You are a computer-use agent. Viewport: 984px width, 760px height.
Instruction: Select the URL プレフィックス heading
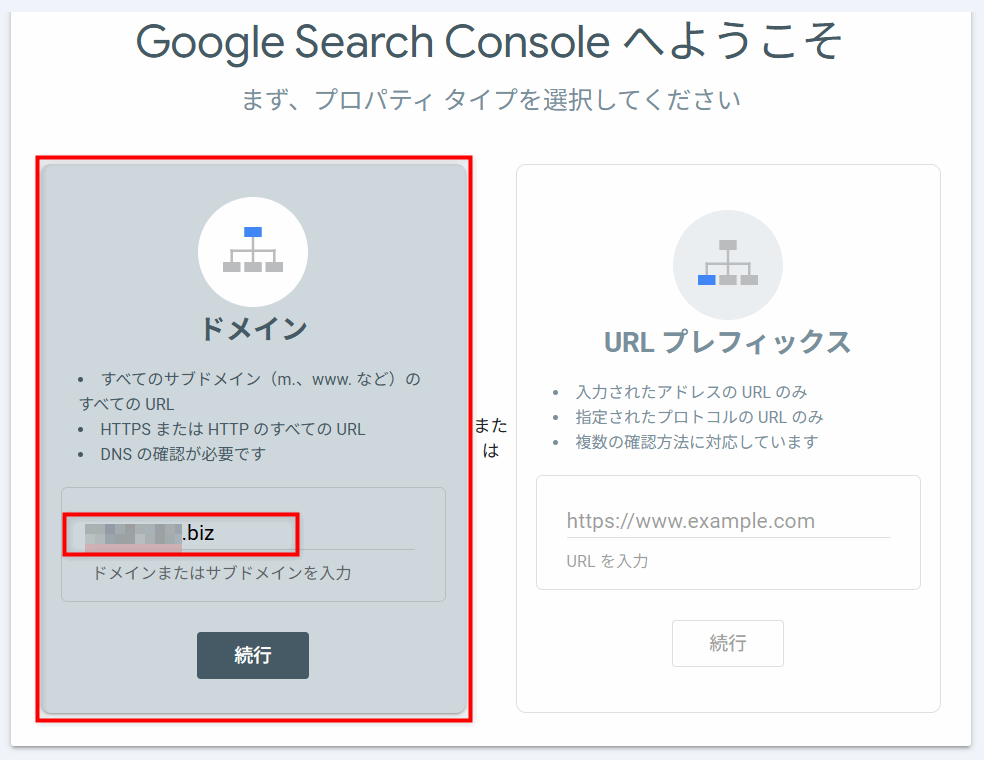(x=727, y=343)
